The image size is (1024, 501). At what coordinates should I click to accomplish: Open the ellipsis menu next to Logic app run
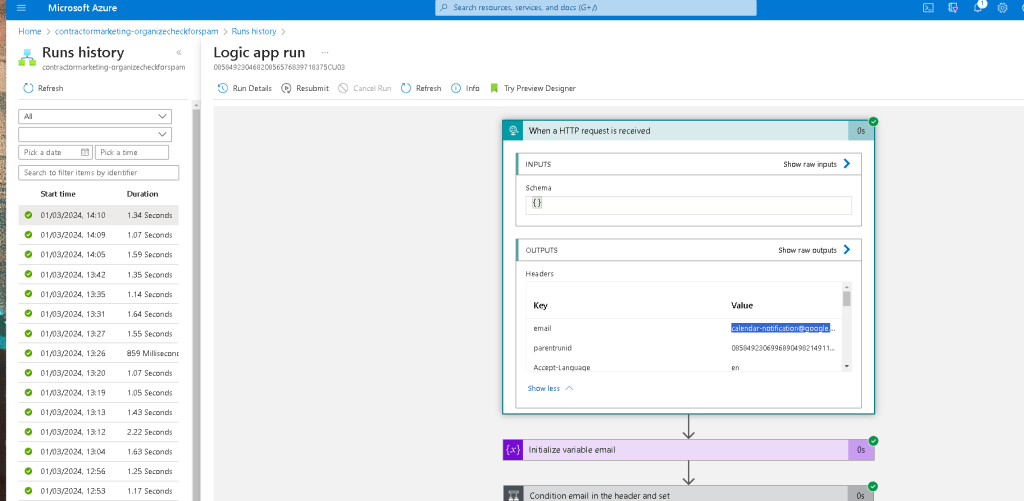pyautogui.click(x=325, y=52)
